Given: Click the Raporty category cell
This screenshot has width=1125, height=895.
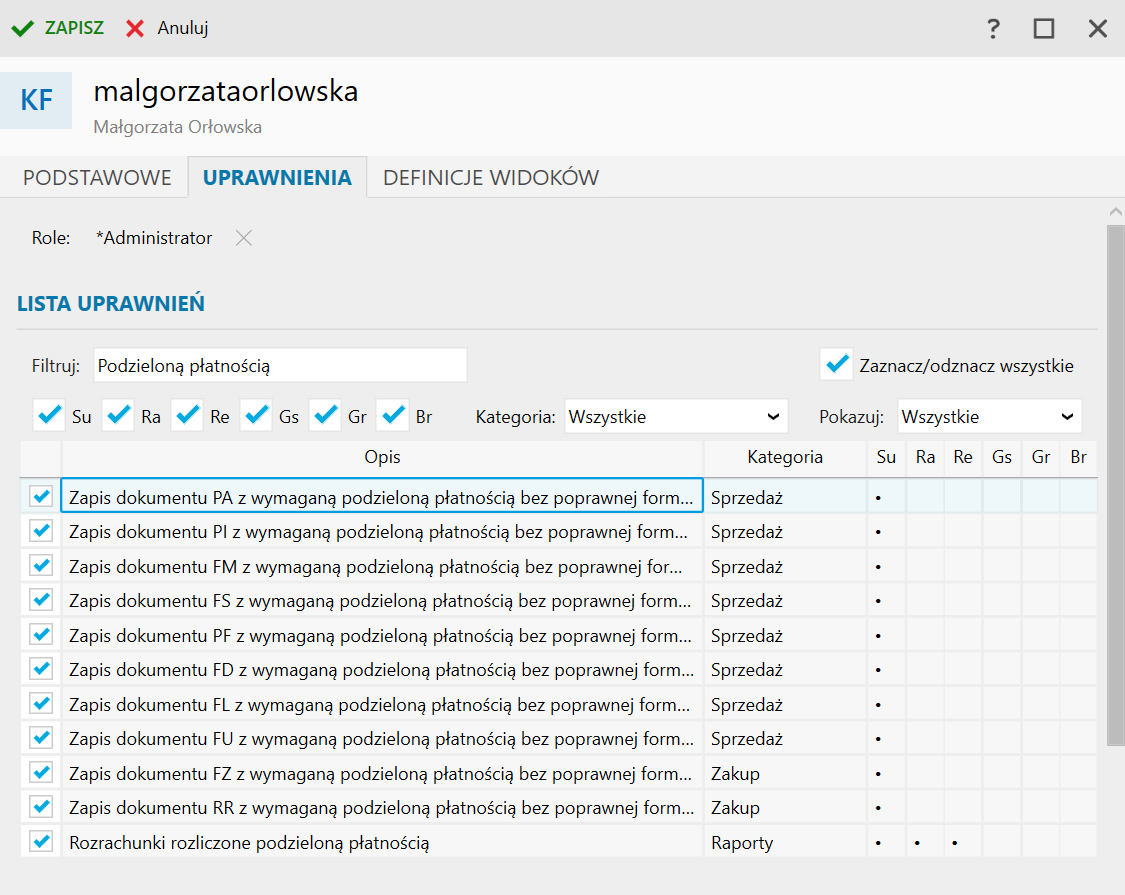Looking at the screenshot, I should click(x=785, y=843).
